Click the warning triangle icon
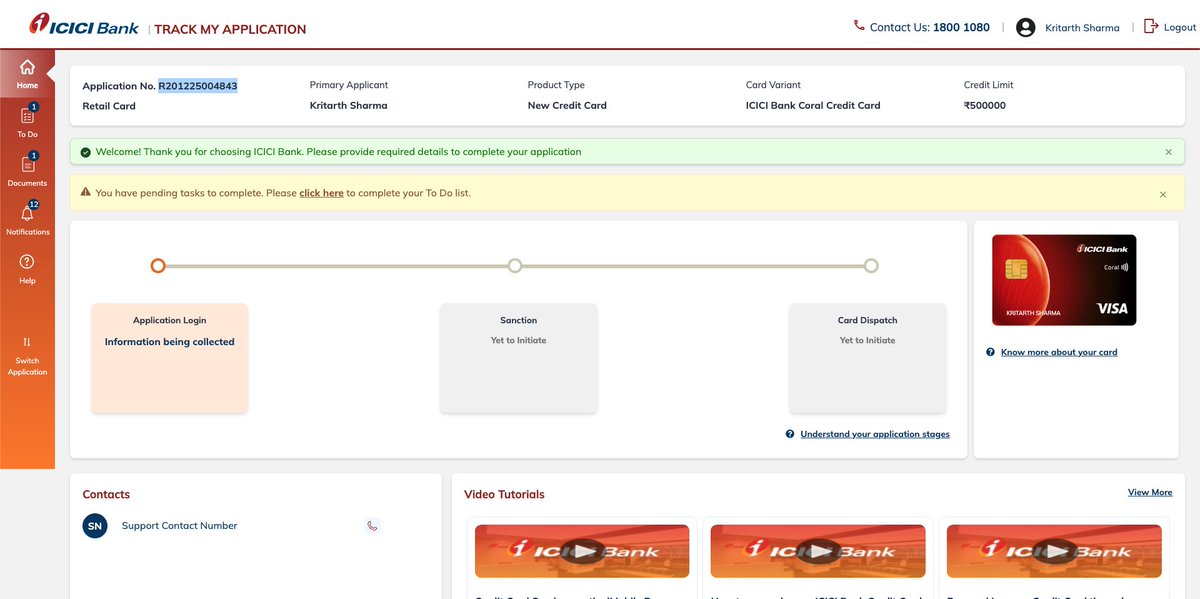The image size is (1200, 599). 85,192
